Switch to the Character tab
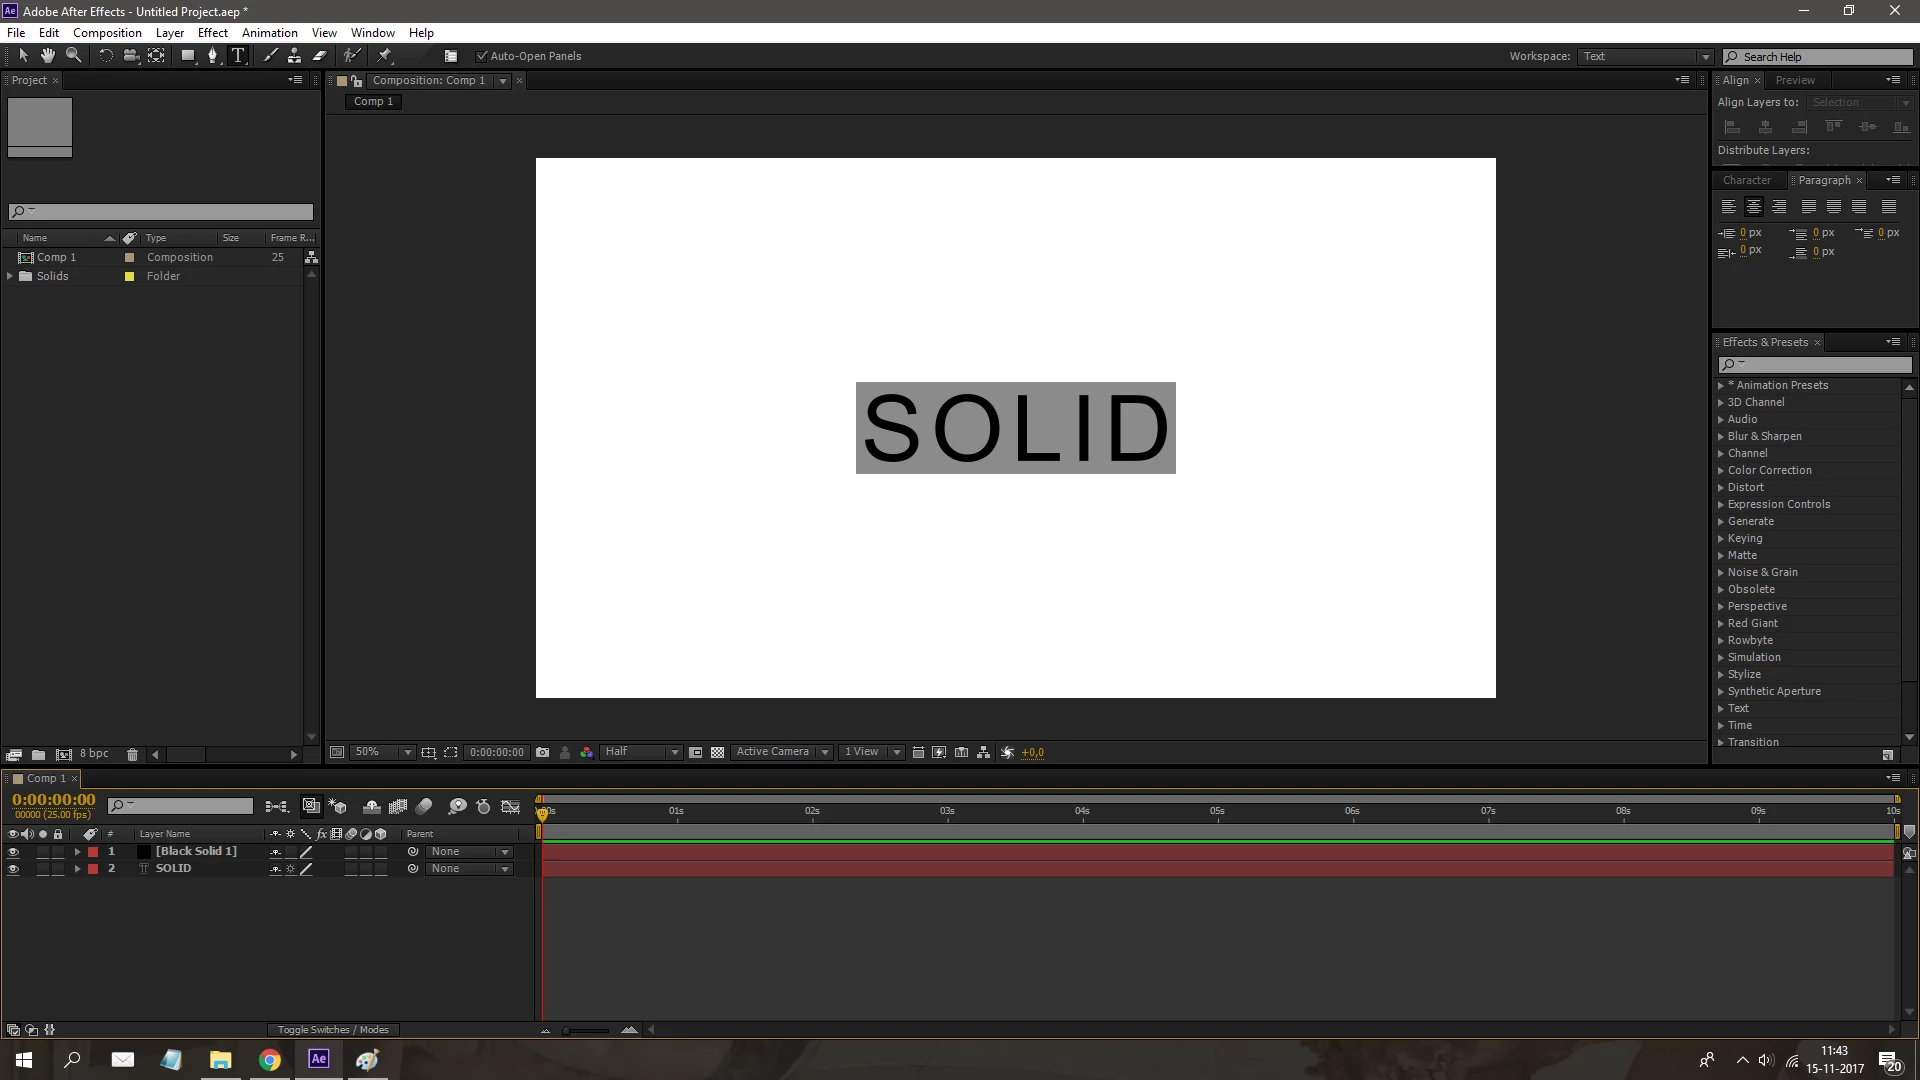Viewport: 1920px width, 1080px height. [x=1746, y=180]
